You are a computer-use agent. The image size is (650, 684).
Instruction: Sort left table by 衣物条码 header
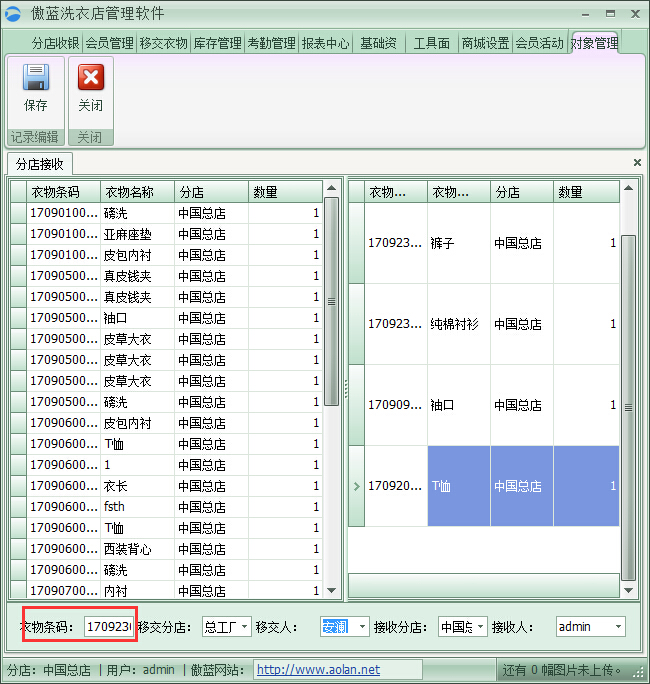(x=64, y=192)
